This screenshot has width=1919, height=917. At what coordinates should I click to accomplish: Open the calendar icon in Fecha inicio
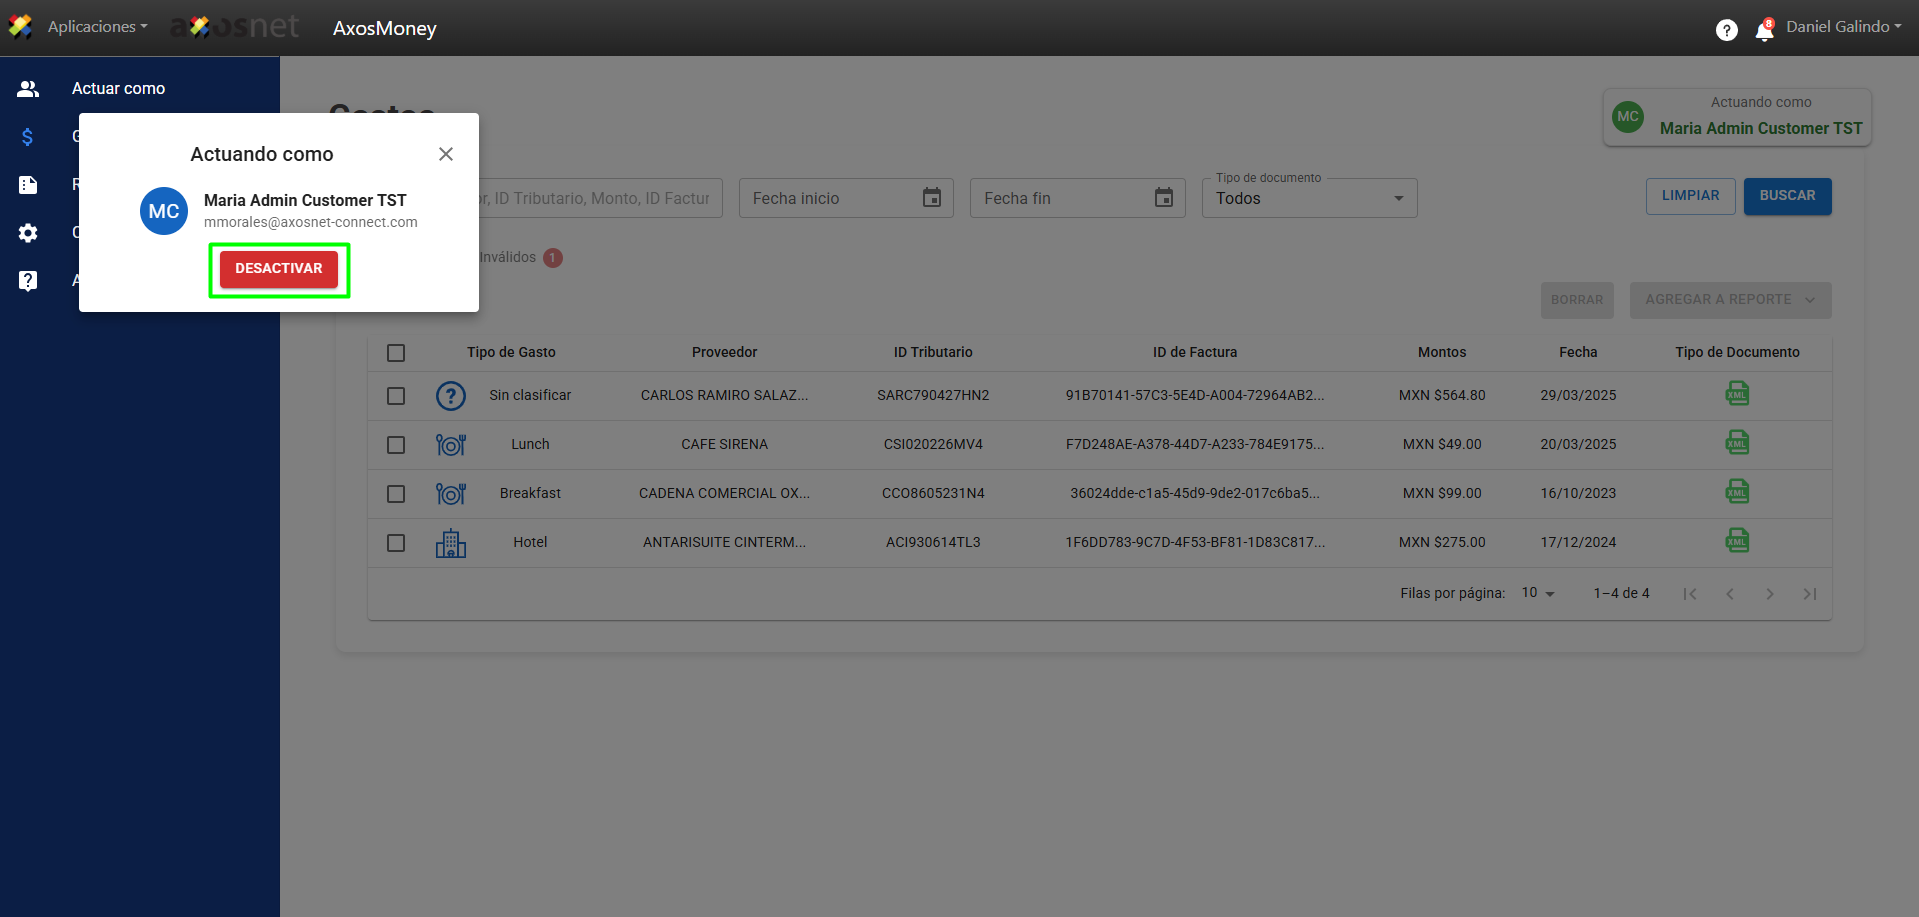(931, 198)
